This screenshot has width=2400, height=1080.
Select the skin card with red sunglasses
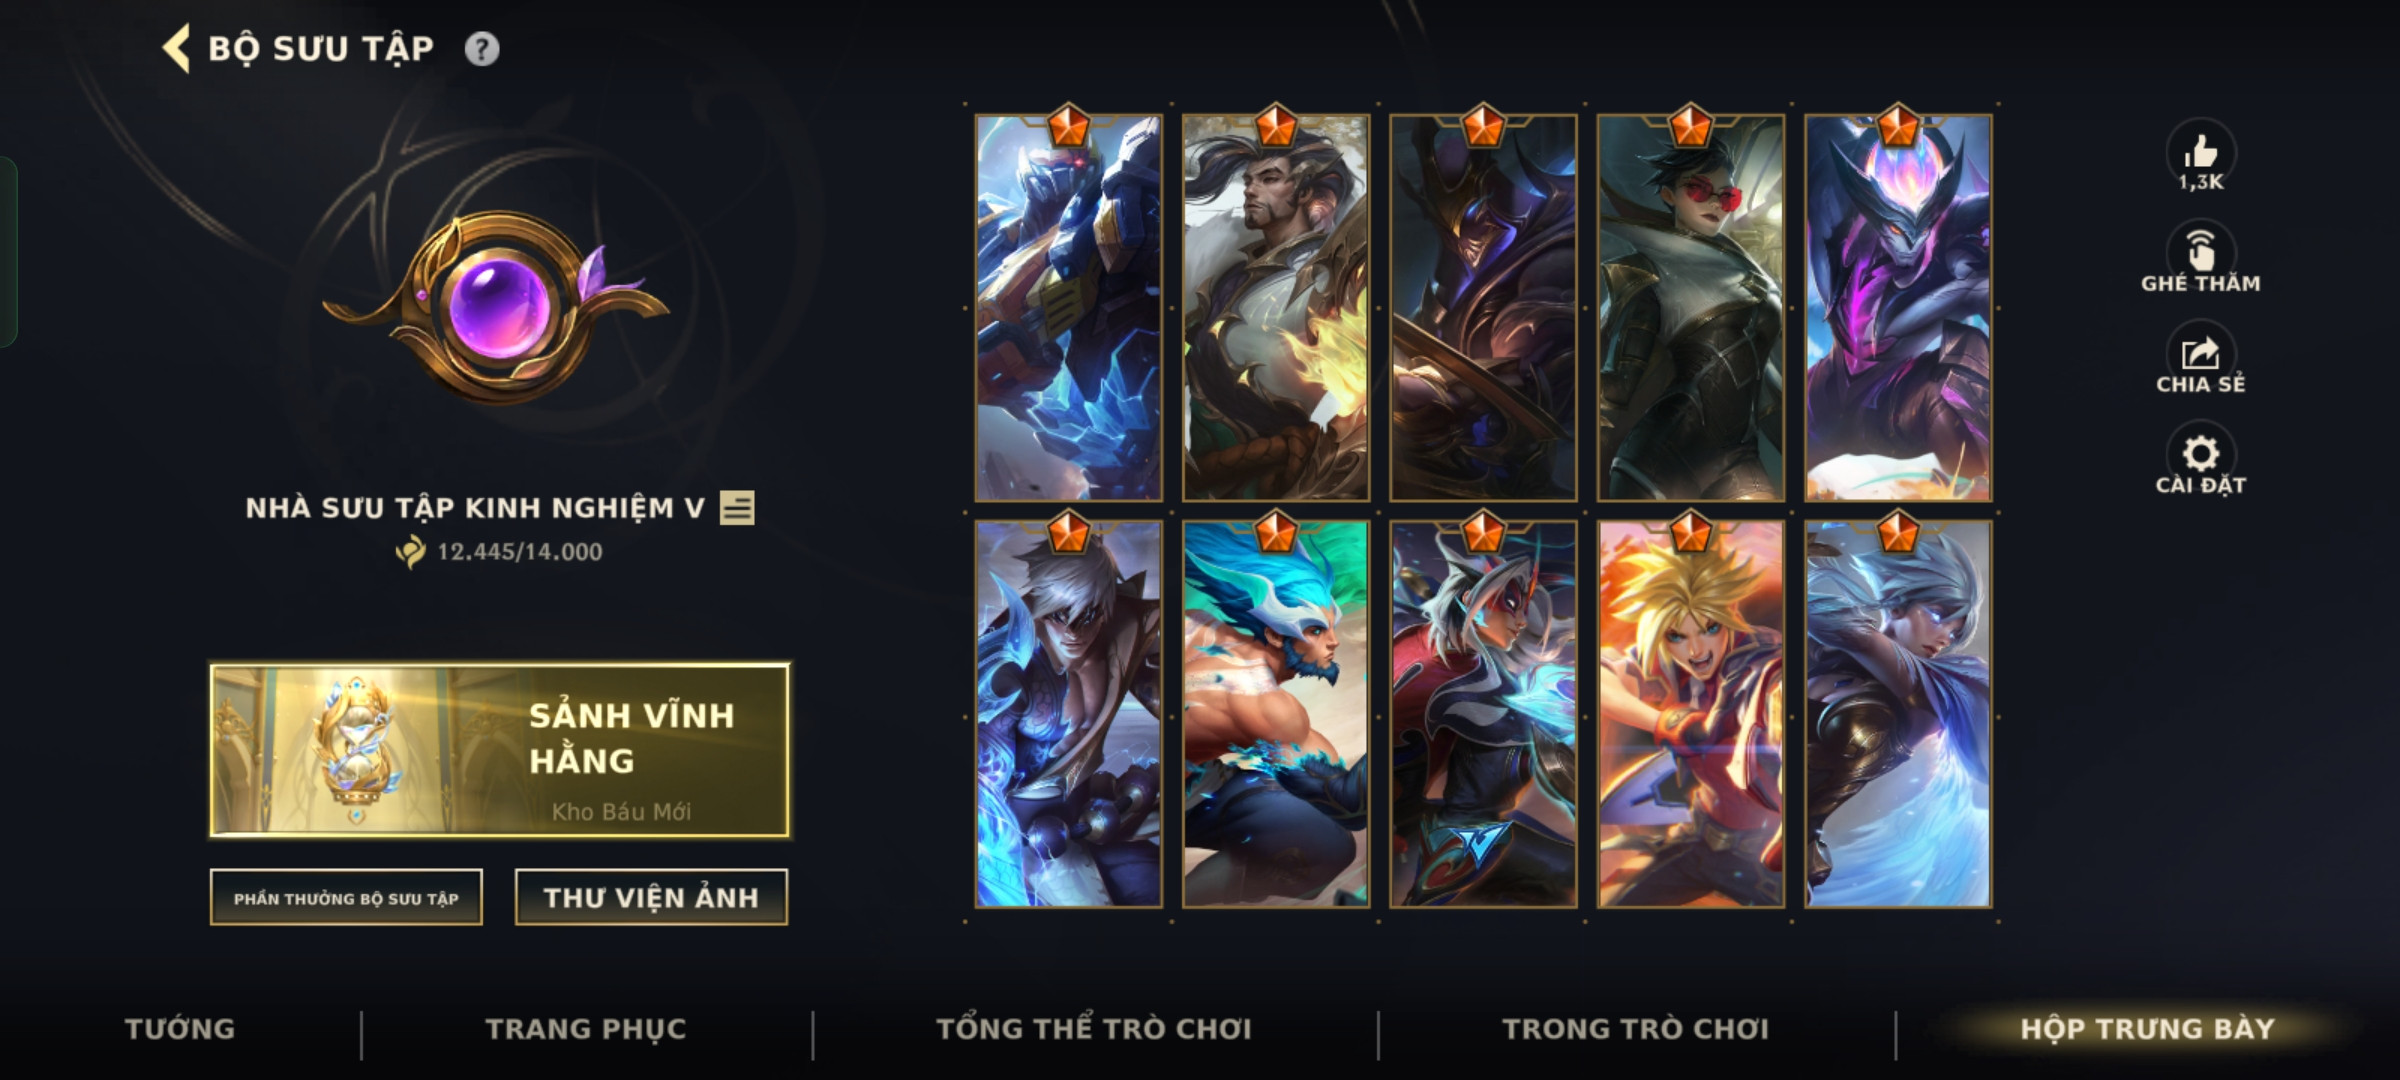click(1690, 308)
